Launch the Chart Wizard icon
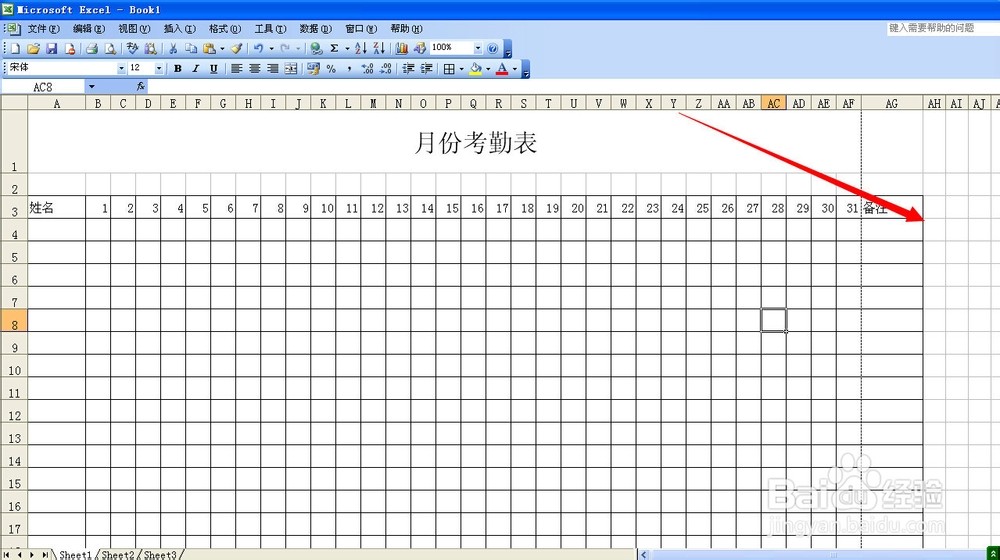 point(401,48)
